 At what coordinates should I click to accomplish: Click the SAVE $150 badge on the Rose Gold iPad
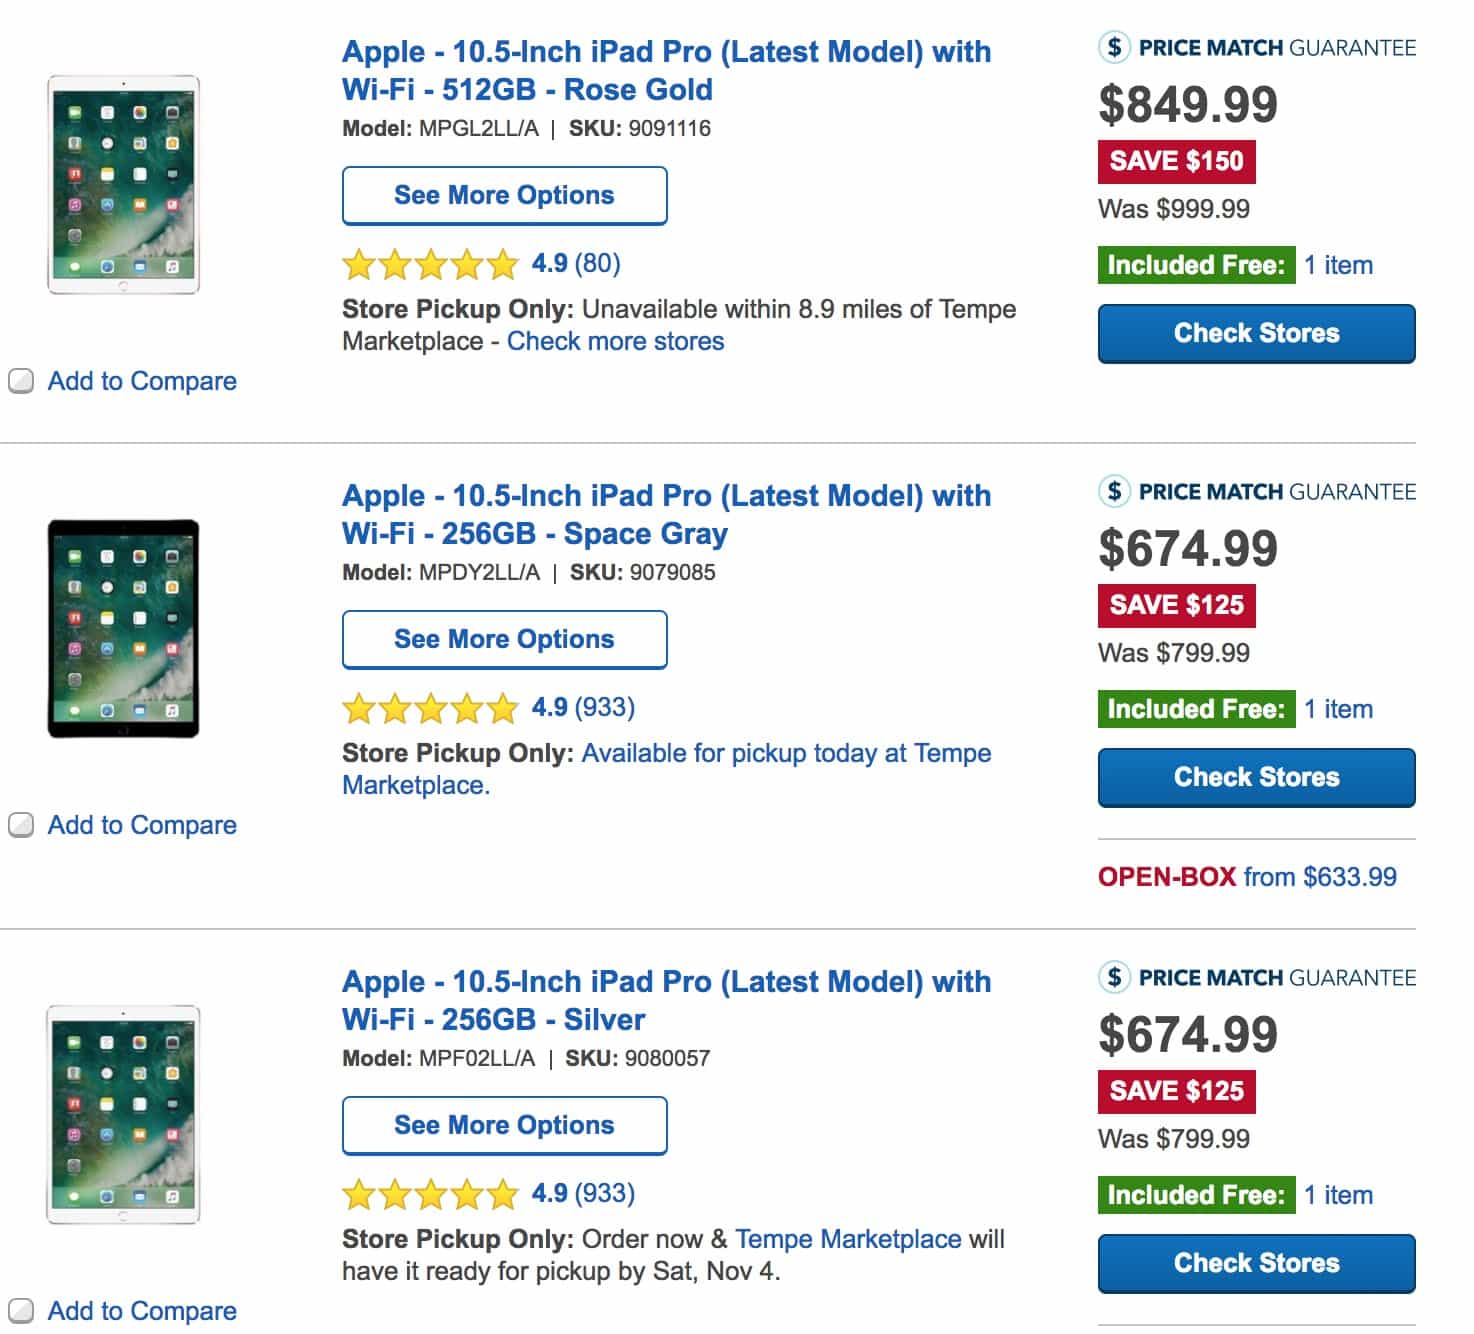(1177, 161)
